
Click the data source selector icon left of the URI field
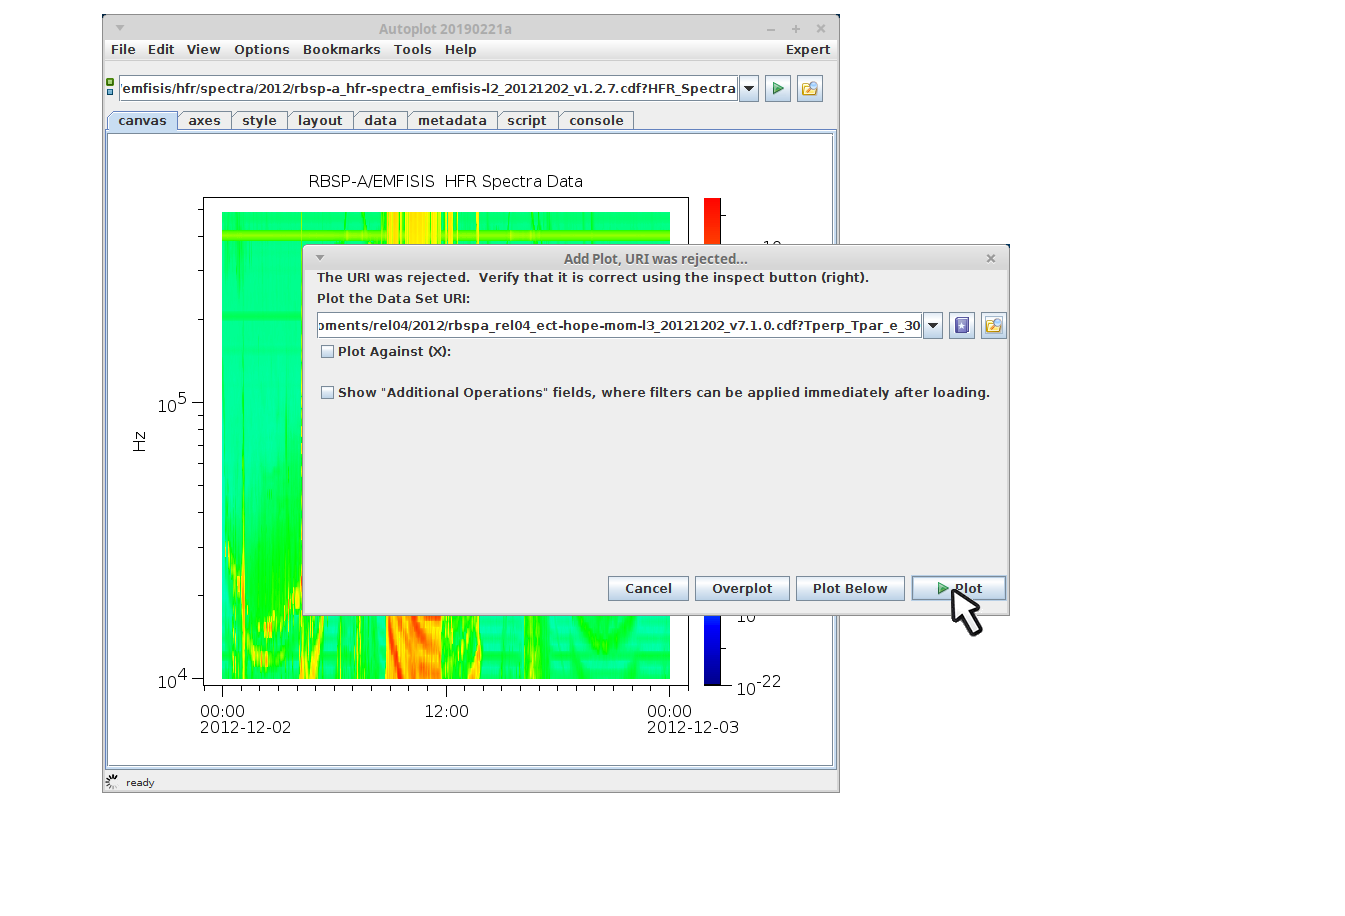coord(110,88)
